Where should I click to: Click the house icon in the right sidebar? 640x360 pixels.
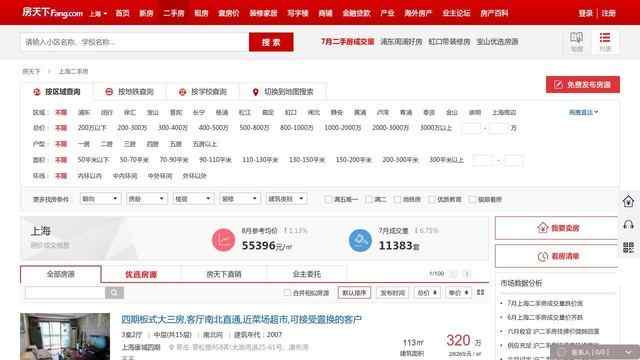(628, 201)
